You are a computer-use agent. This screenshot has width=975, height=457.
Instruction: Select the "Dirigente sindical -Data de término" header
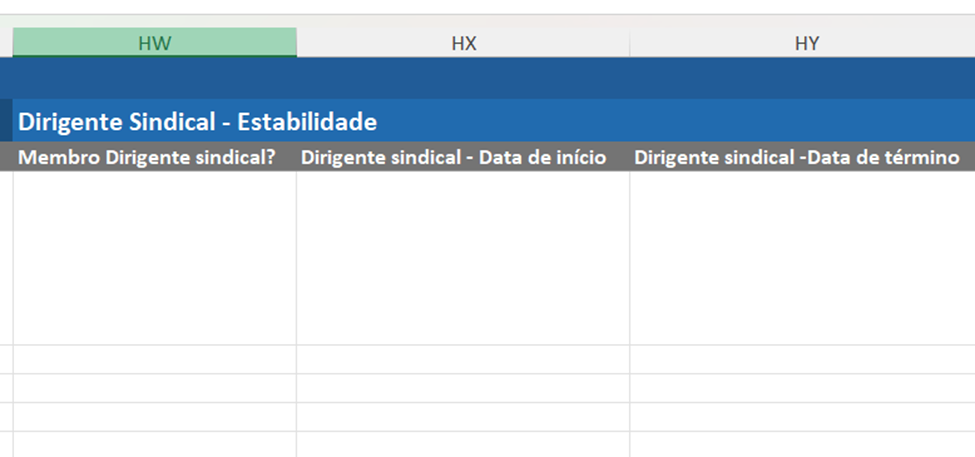797,158
